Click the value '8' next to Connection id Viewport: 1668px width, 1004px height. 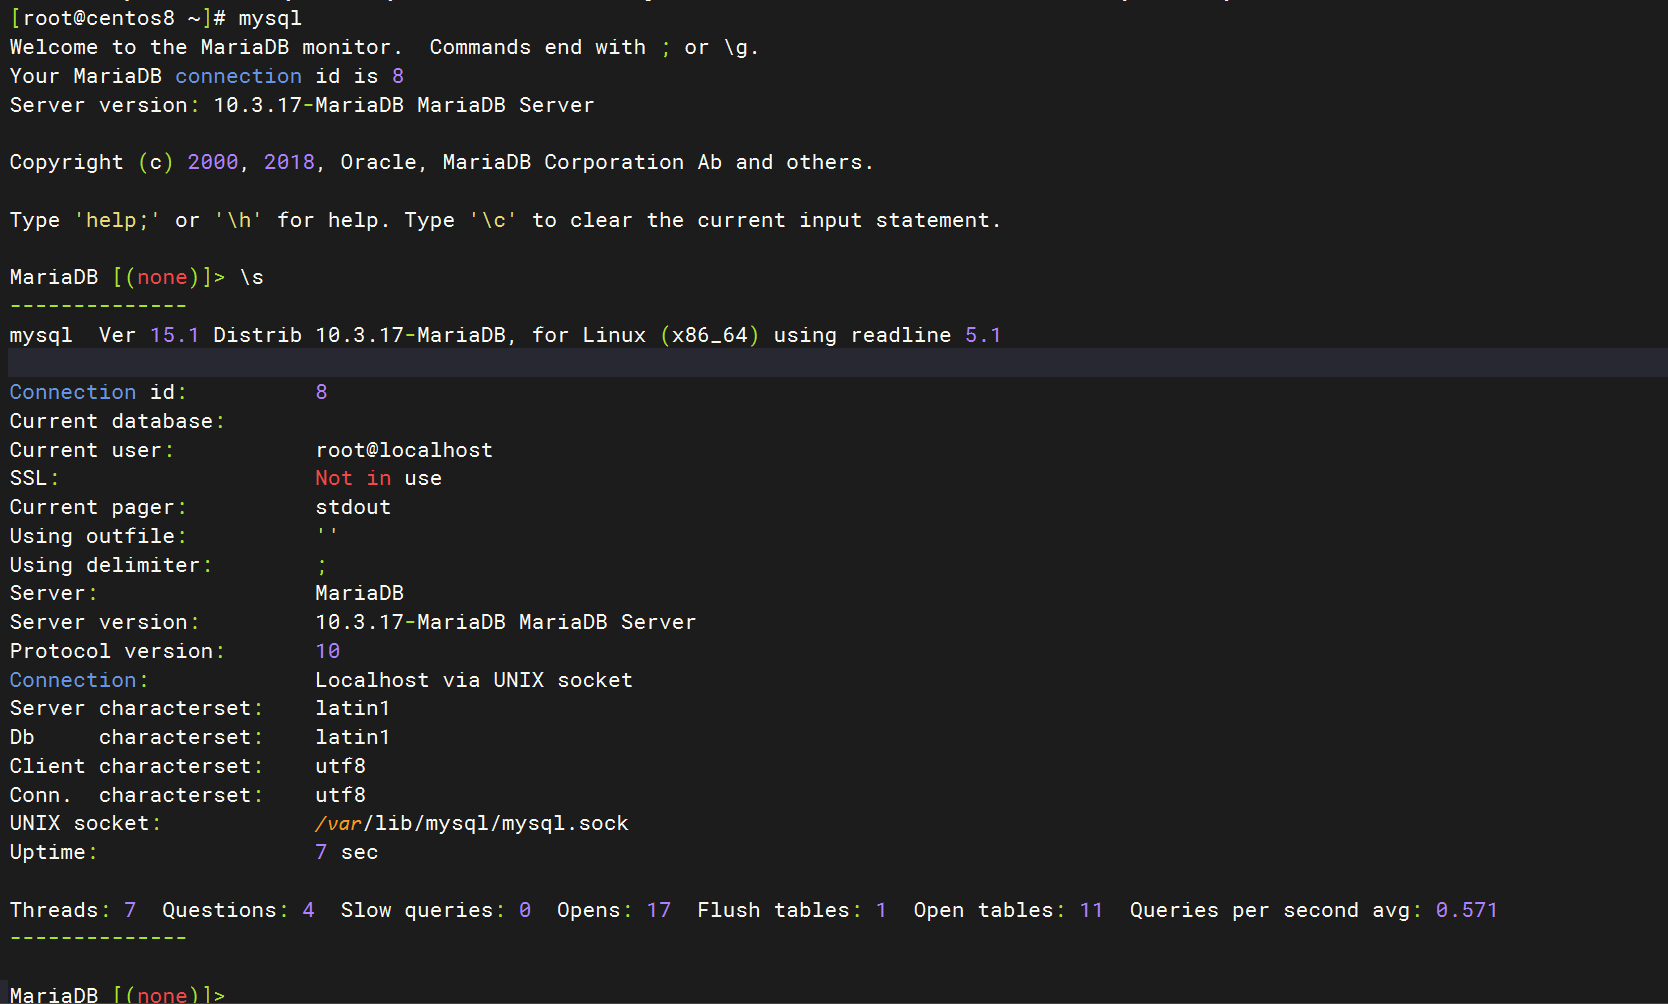[321, 392]
